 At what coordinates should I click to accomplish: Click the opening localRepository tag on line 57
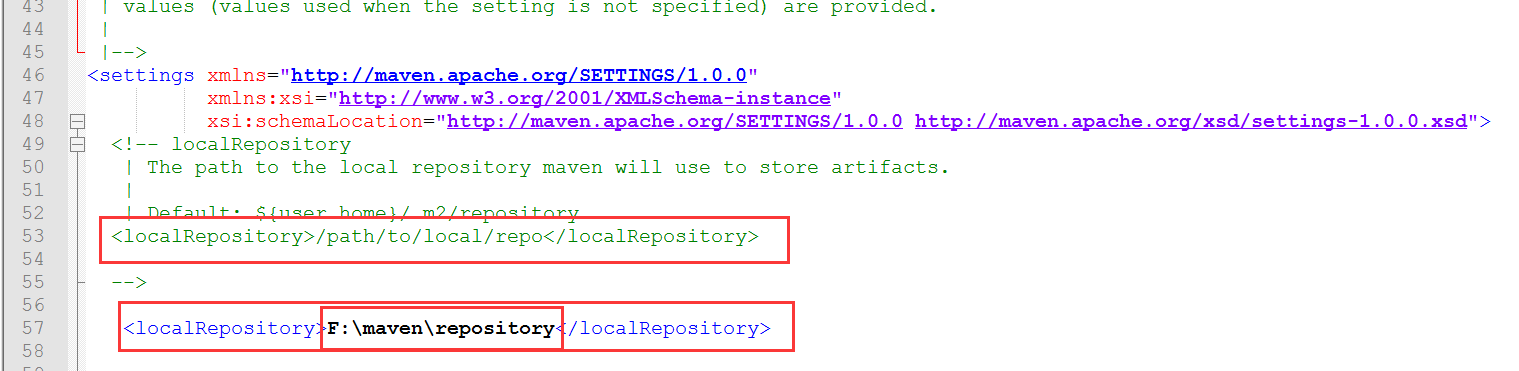[225, 328]
